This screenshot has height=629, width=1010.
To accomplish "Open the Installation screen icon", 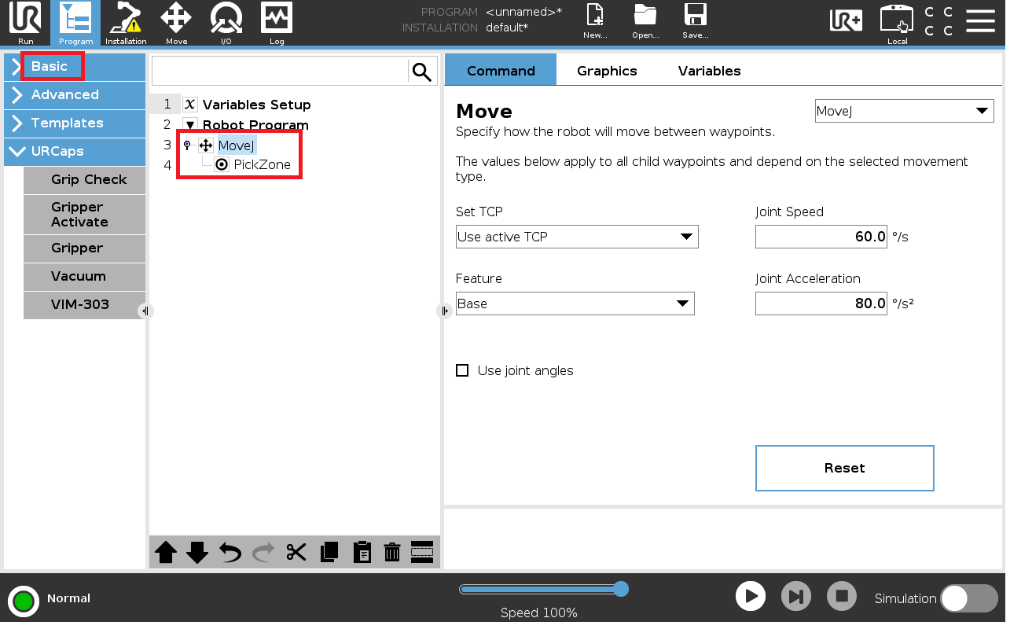I will click(126, 23).
